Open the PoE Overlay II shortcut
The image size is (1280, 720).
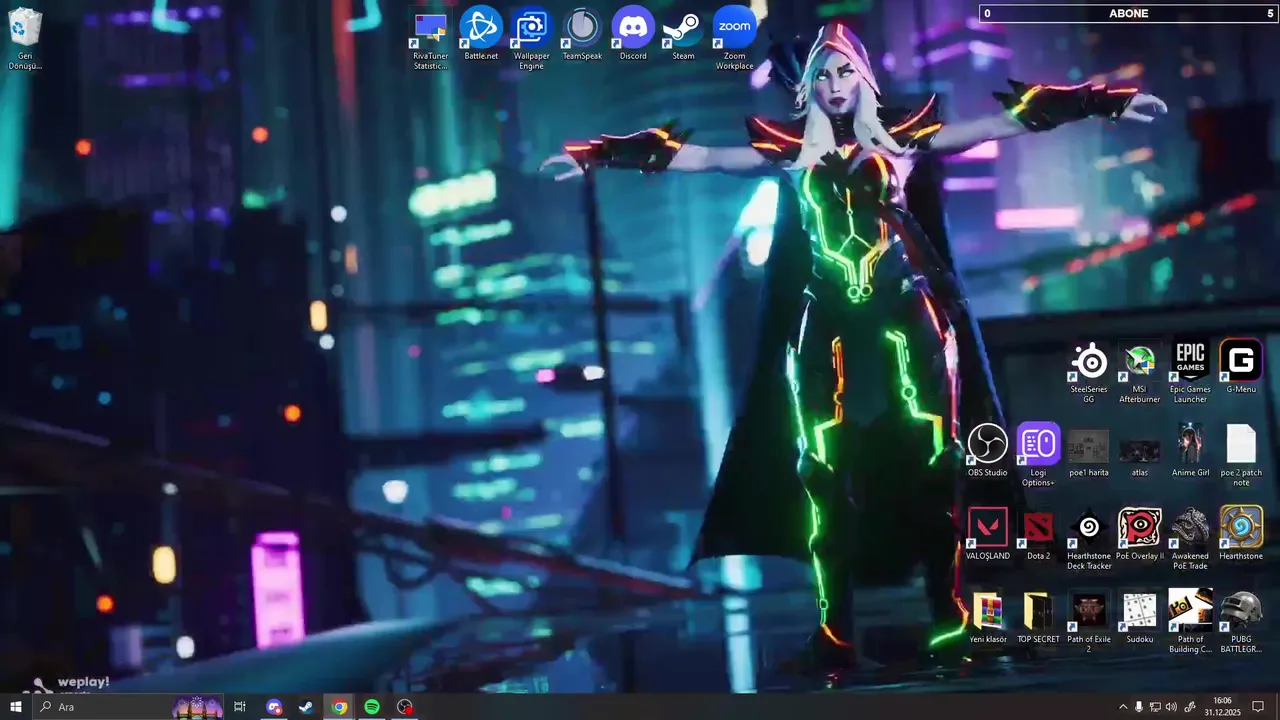tap(1139, 534)
